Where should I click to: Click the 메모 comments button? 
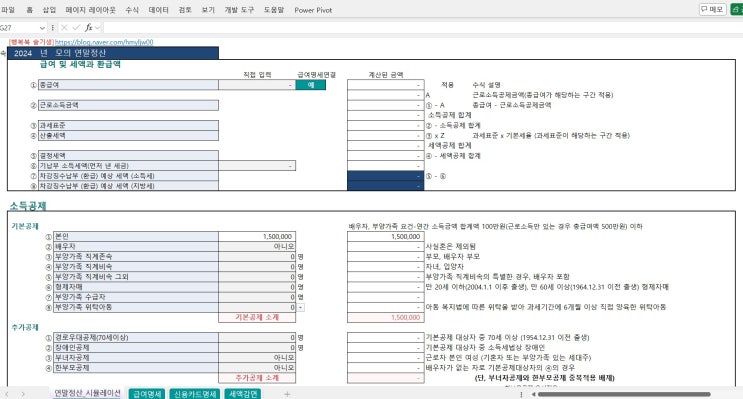712,9
